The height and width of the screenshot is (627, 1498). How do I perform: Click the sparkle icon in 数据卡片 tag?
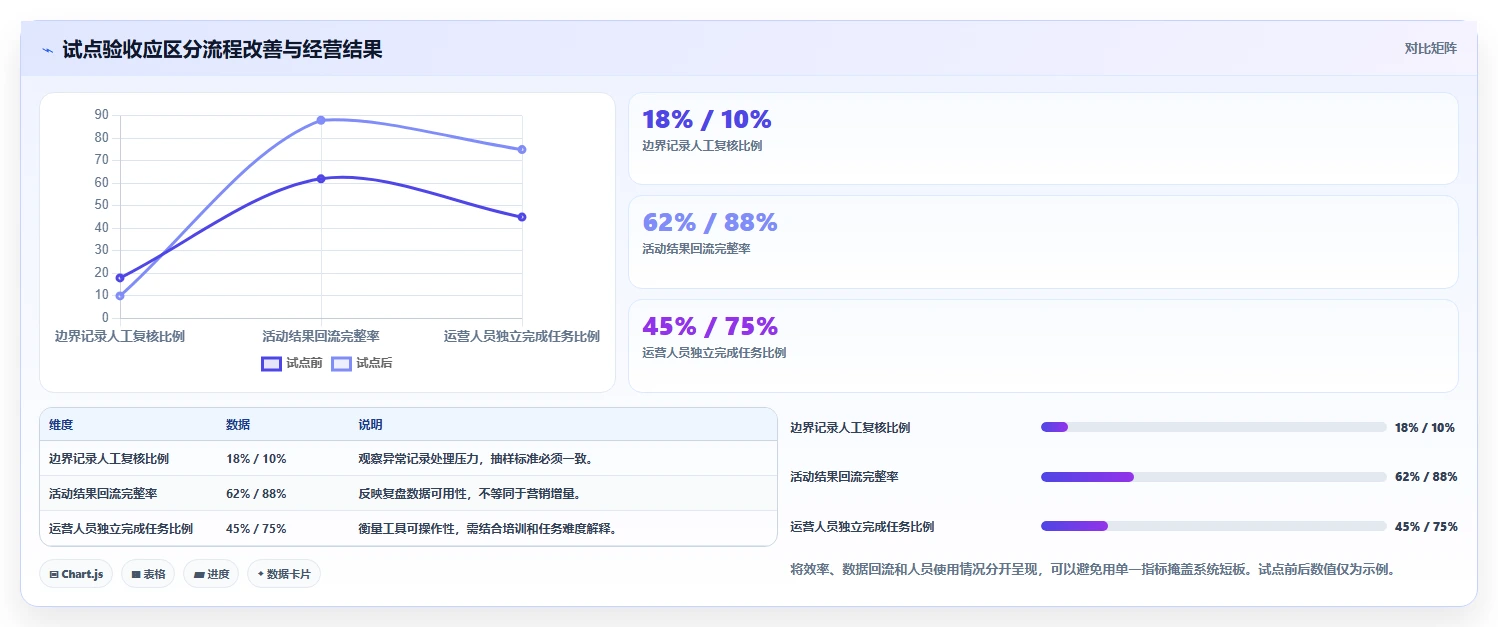pyautogui.click(x=261, y=574)
